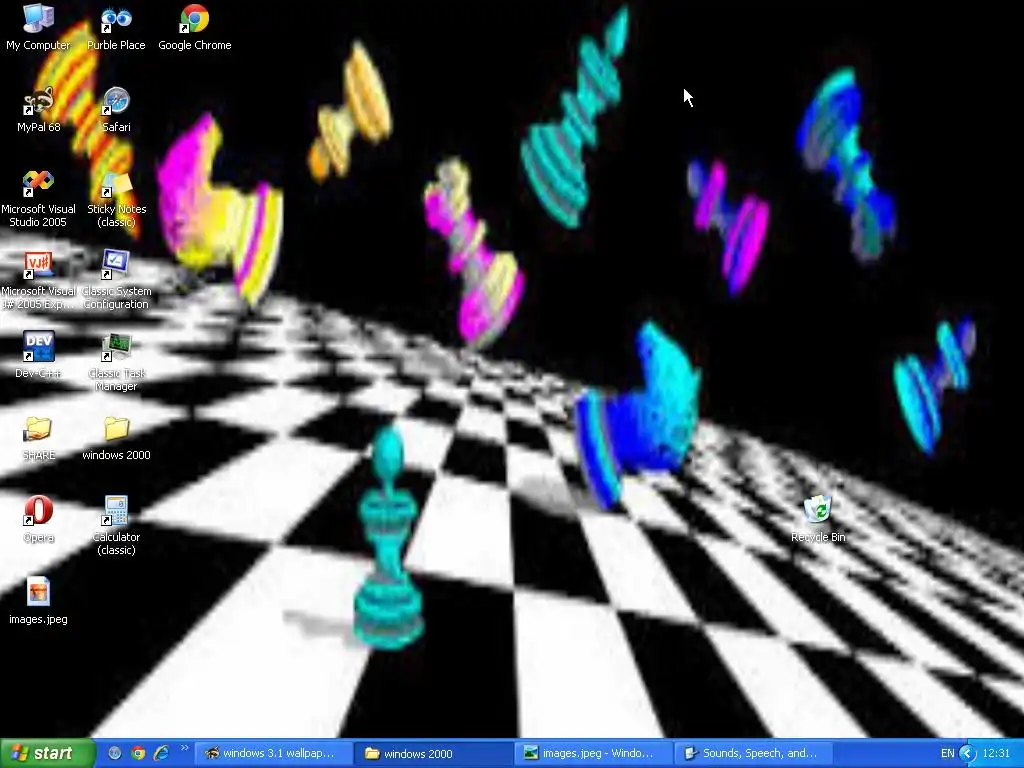
Task: Open the Start menu
Action: (47, 754)
